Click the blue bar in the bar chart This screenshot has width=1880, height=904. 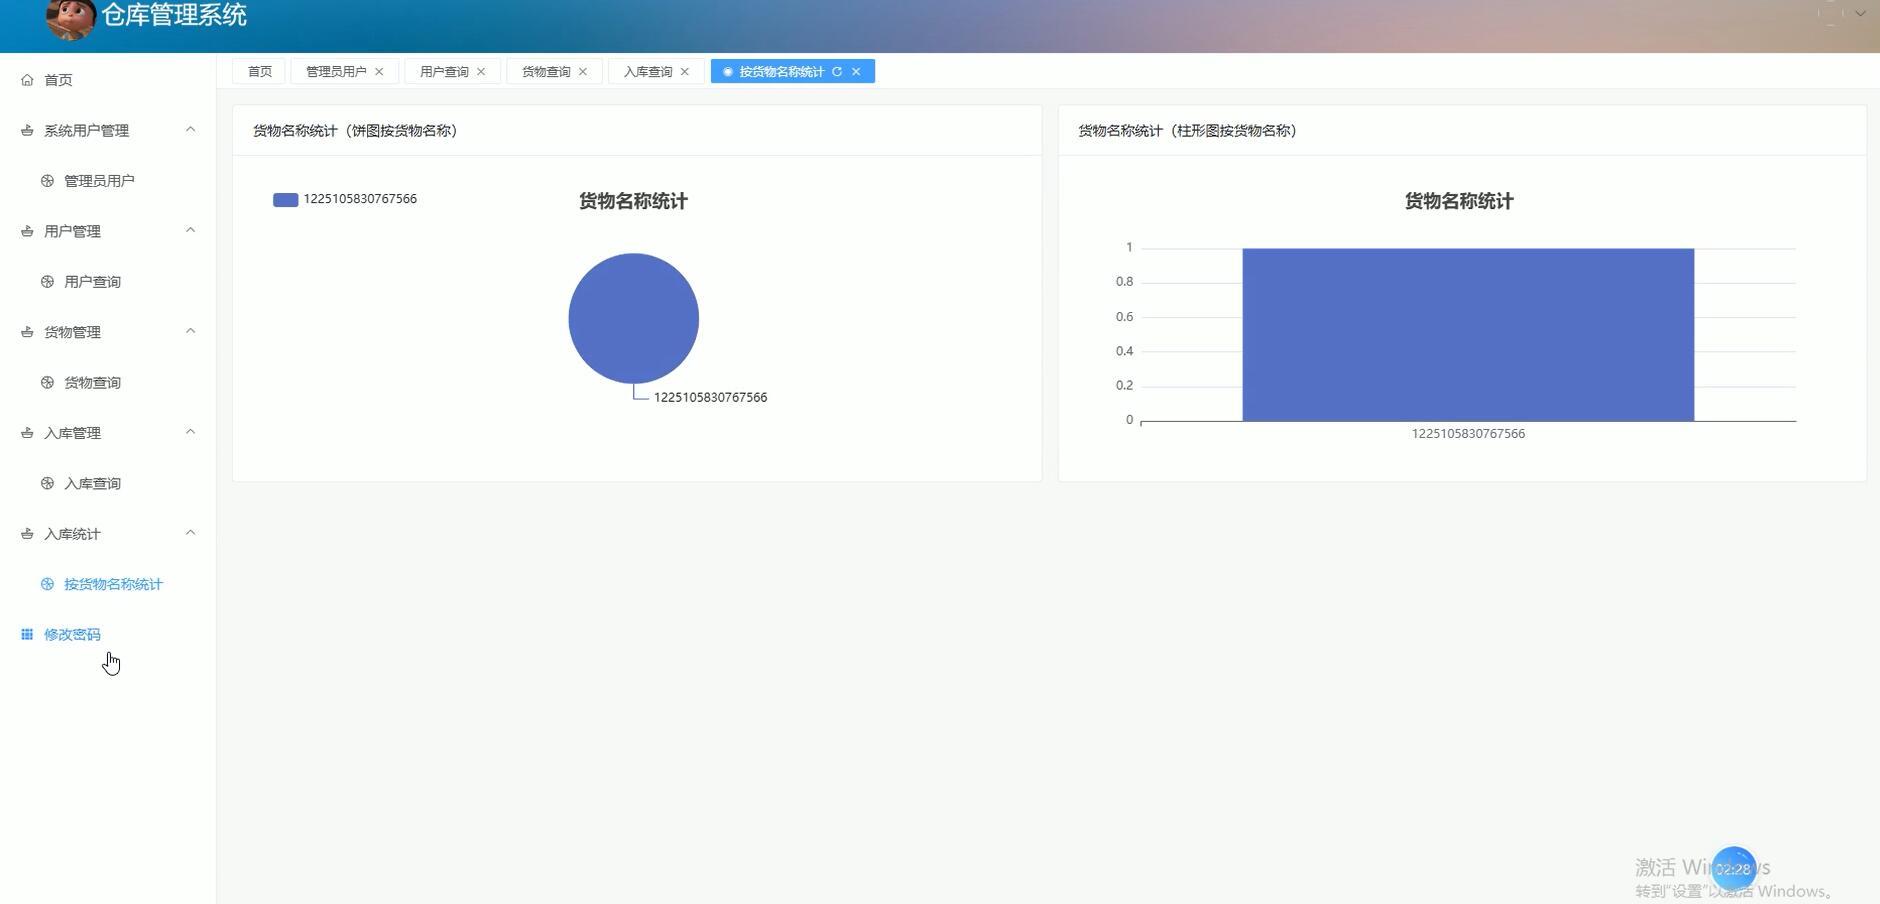point(1466,335)
